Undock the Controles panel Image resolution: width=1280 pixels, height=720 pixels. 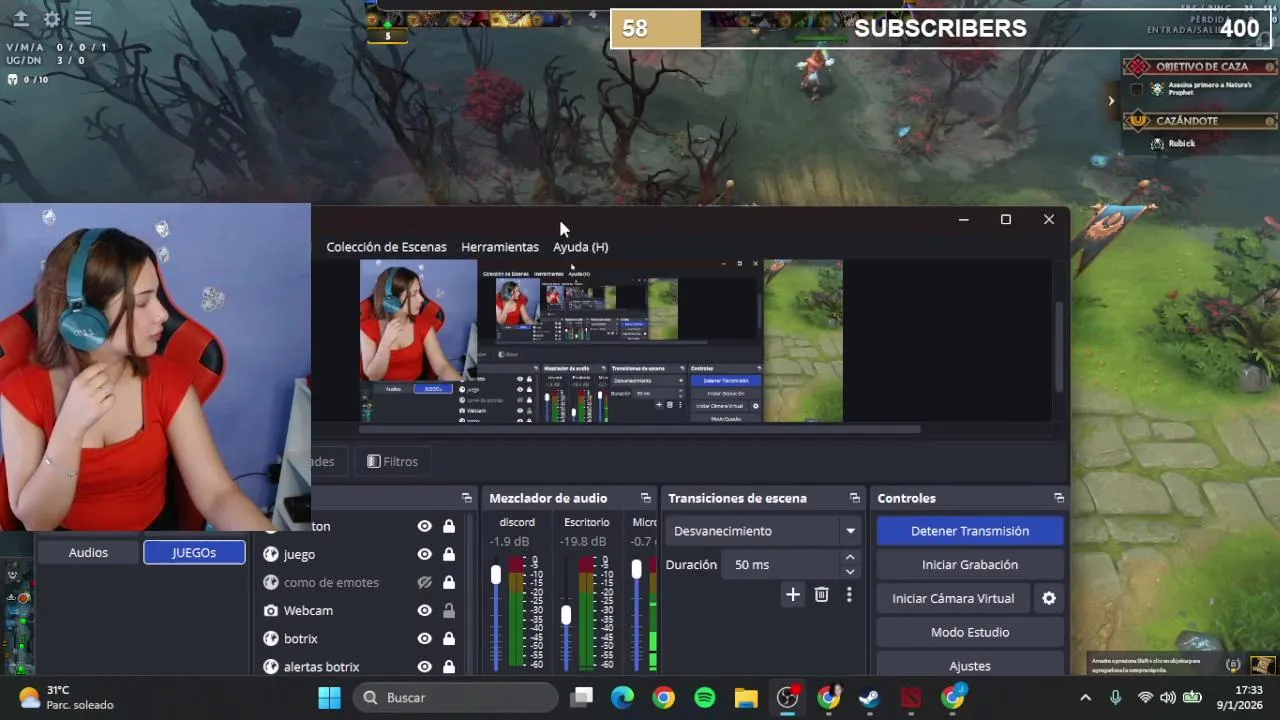click(x=1059, y=498)
